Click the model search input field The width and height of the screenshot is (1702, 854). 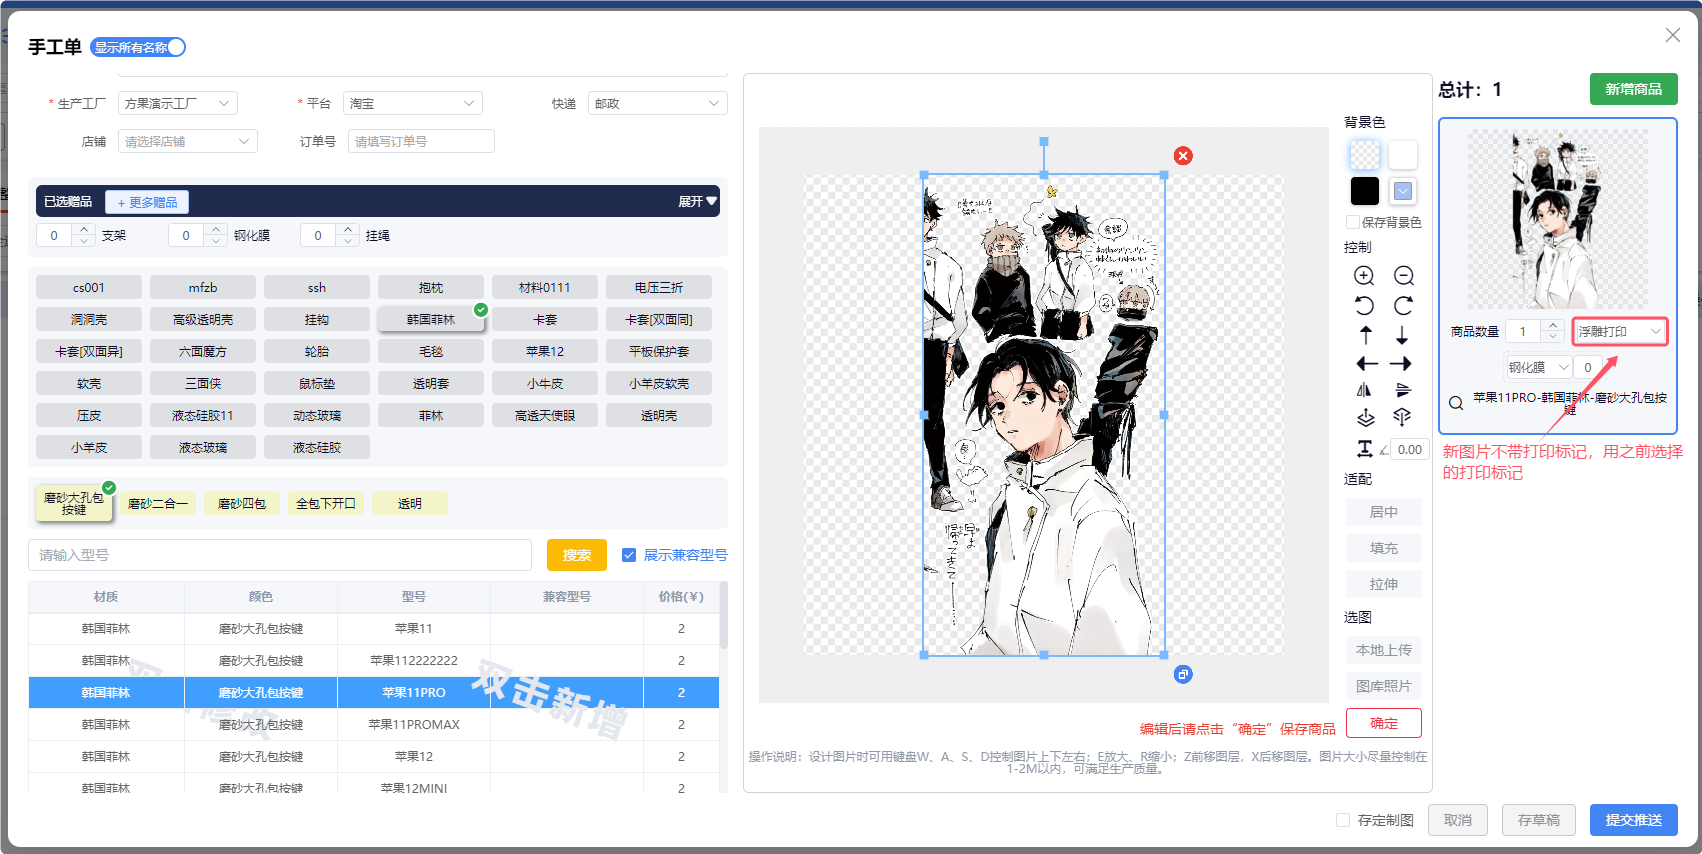click(280, 555)
